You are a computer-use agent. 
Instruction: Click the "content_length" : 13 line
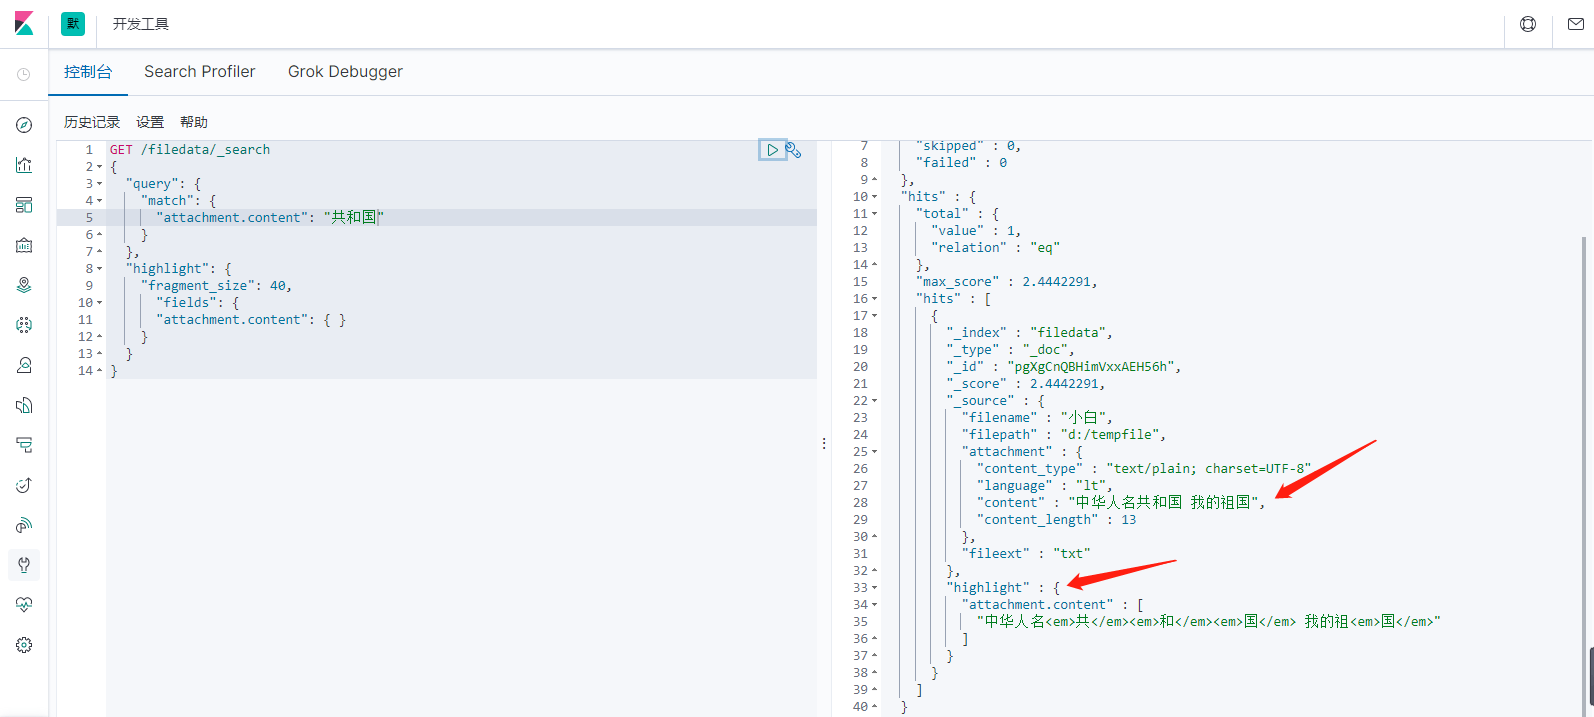pyautogui.click(x=1057, y=520)
